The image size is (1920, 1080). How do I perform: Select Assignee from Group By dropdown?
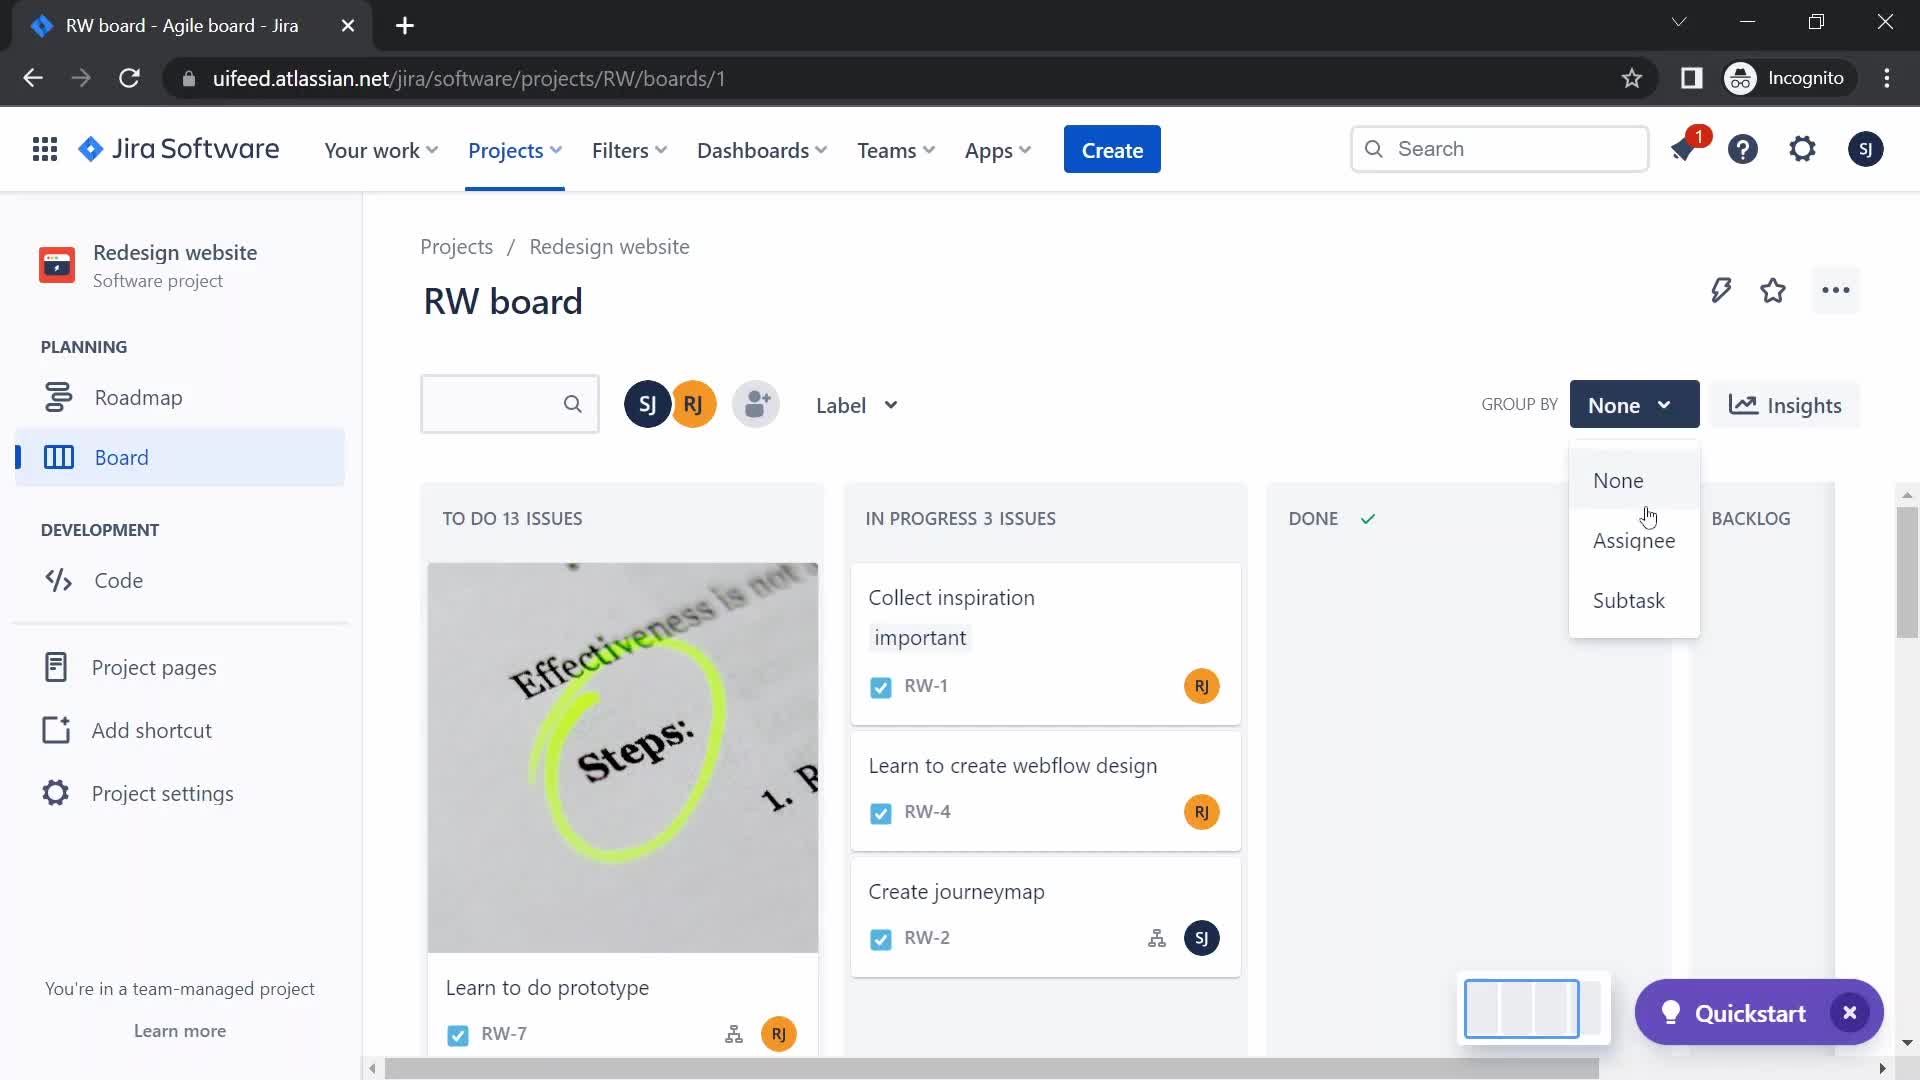[x=1634, y=539]
